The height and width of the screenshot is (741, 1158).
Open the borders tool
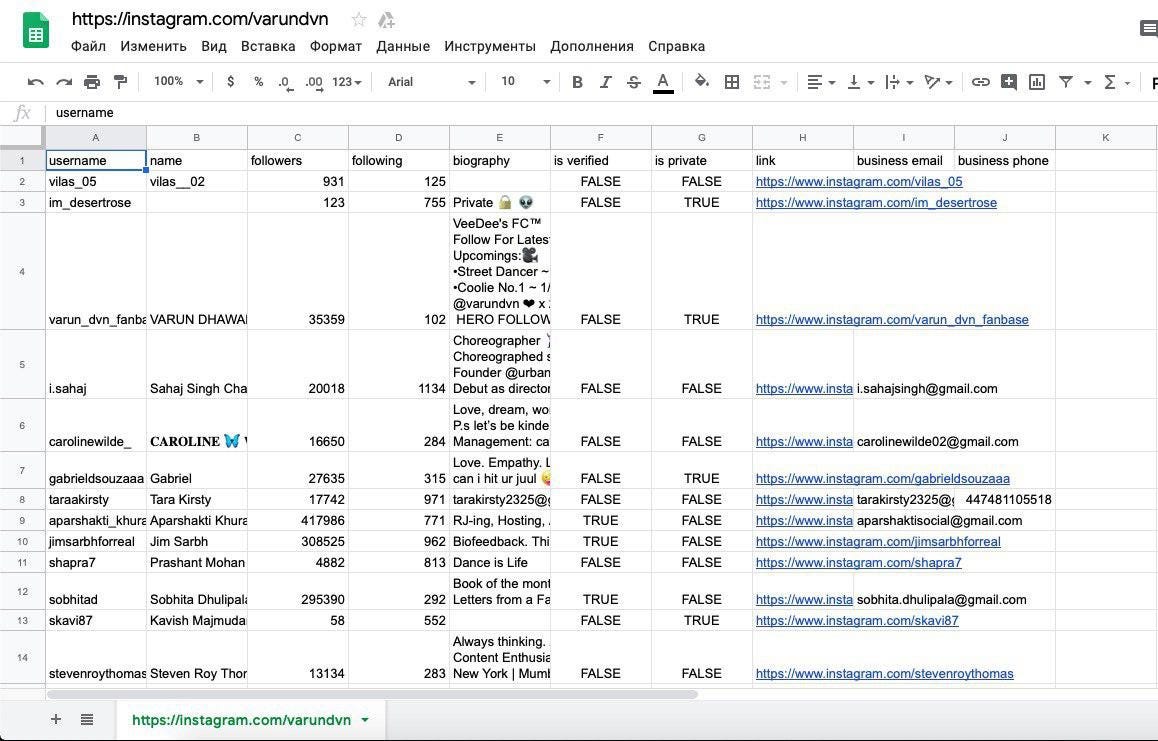pyautogui.click(x=732, y=82)
